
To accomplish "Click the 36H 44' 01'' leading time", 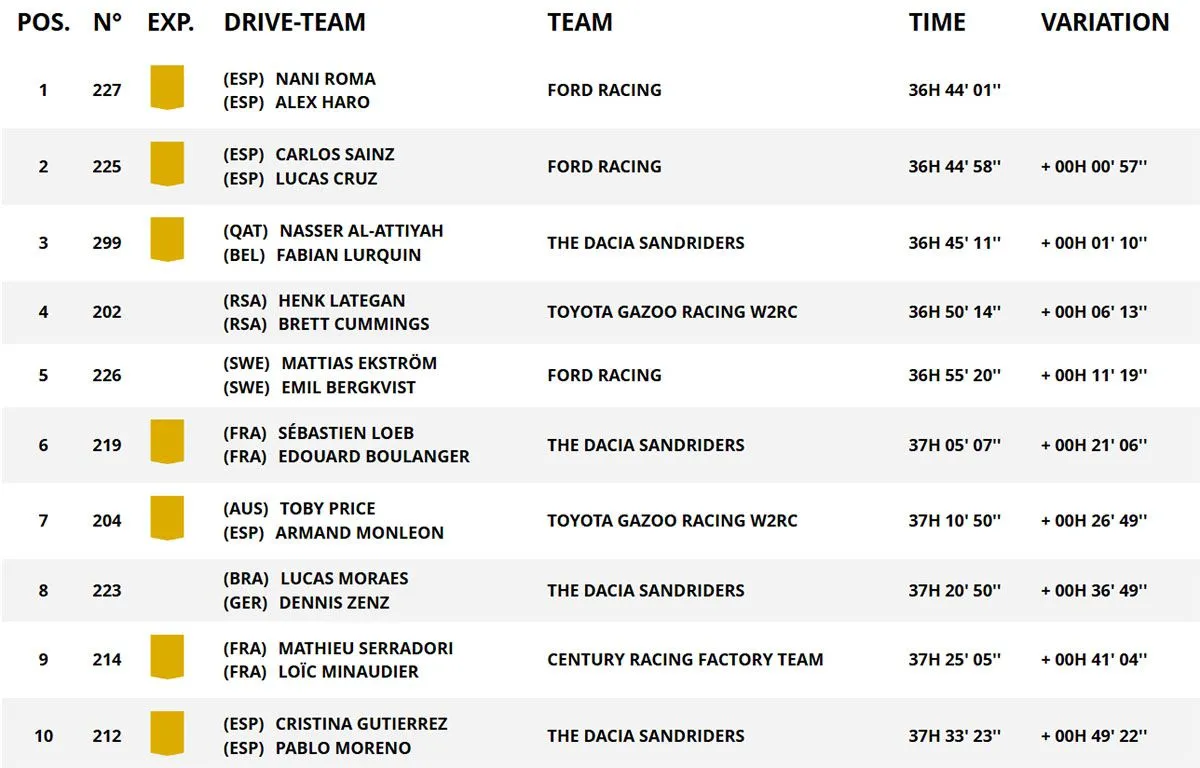I will (x=954, y=90).
